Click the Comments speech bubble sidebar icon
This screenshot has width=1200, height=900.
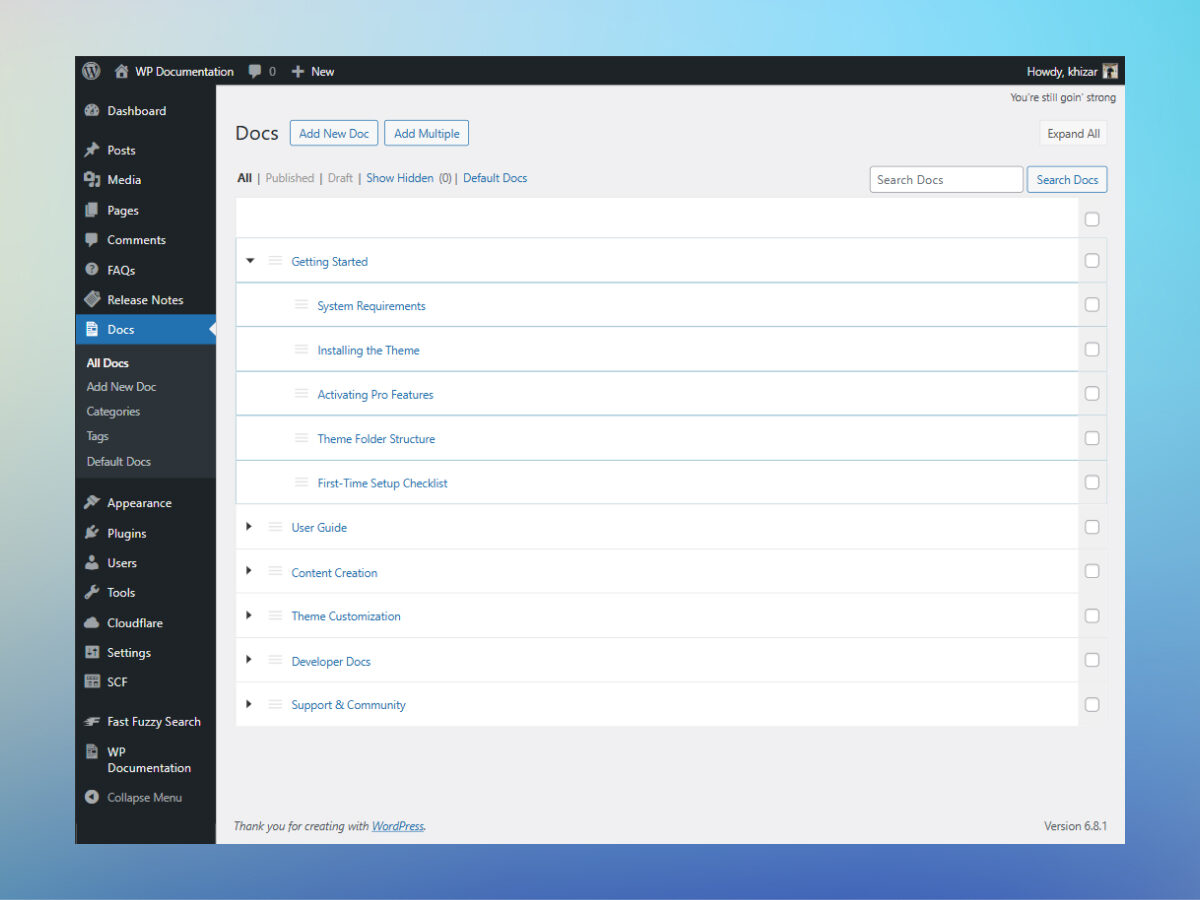point(92,240)
